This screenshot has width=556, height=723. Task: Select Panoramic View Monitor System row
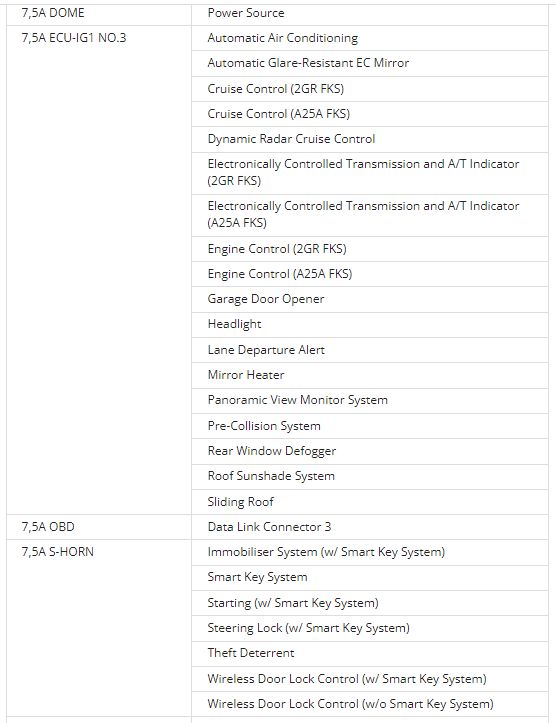pos(370,400)
